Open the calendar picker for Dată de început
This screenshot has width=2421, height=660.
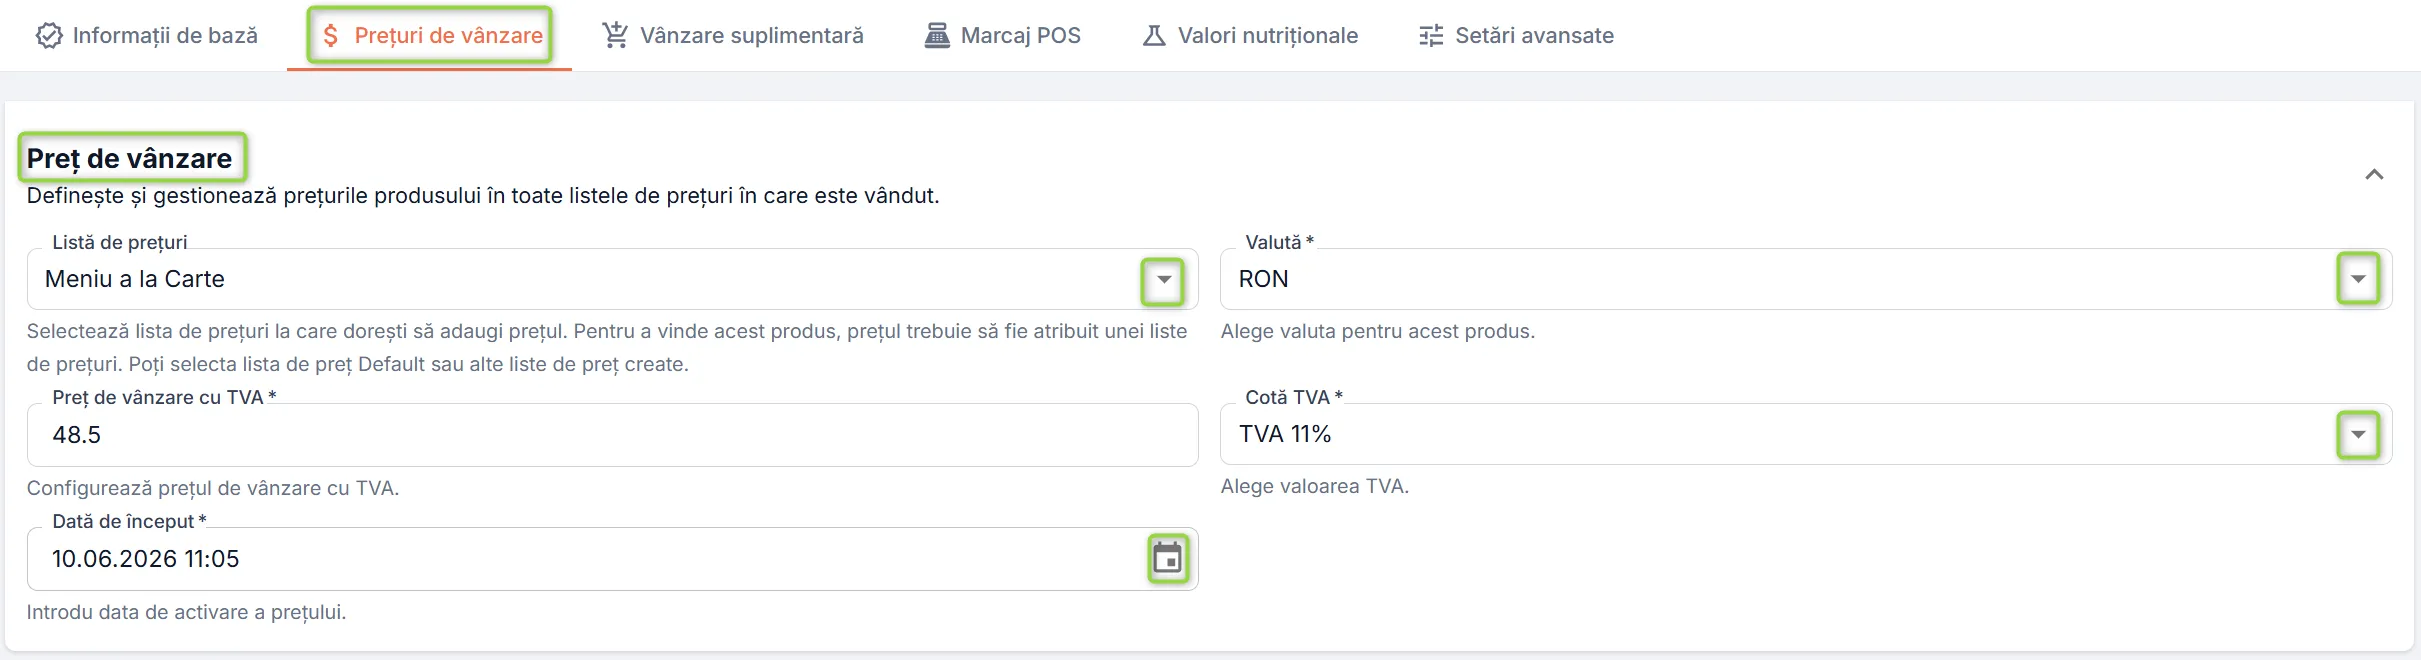[1168, 559]
